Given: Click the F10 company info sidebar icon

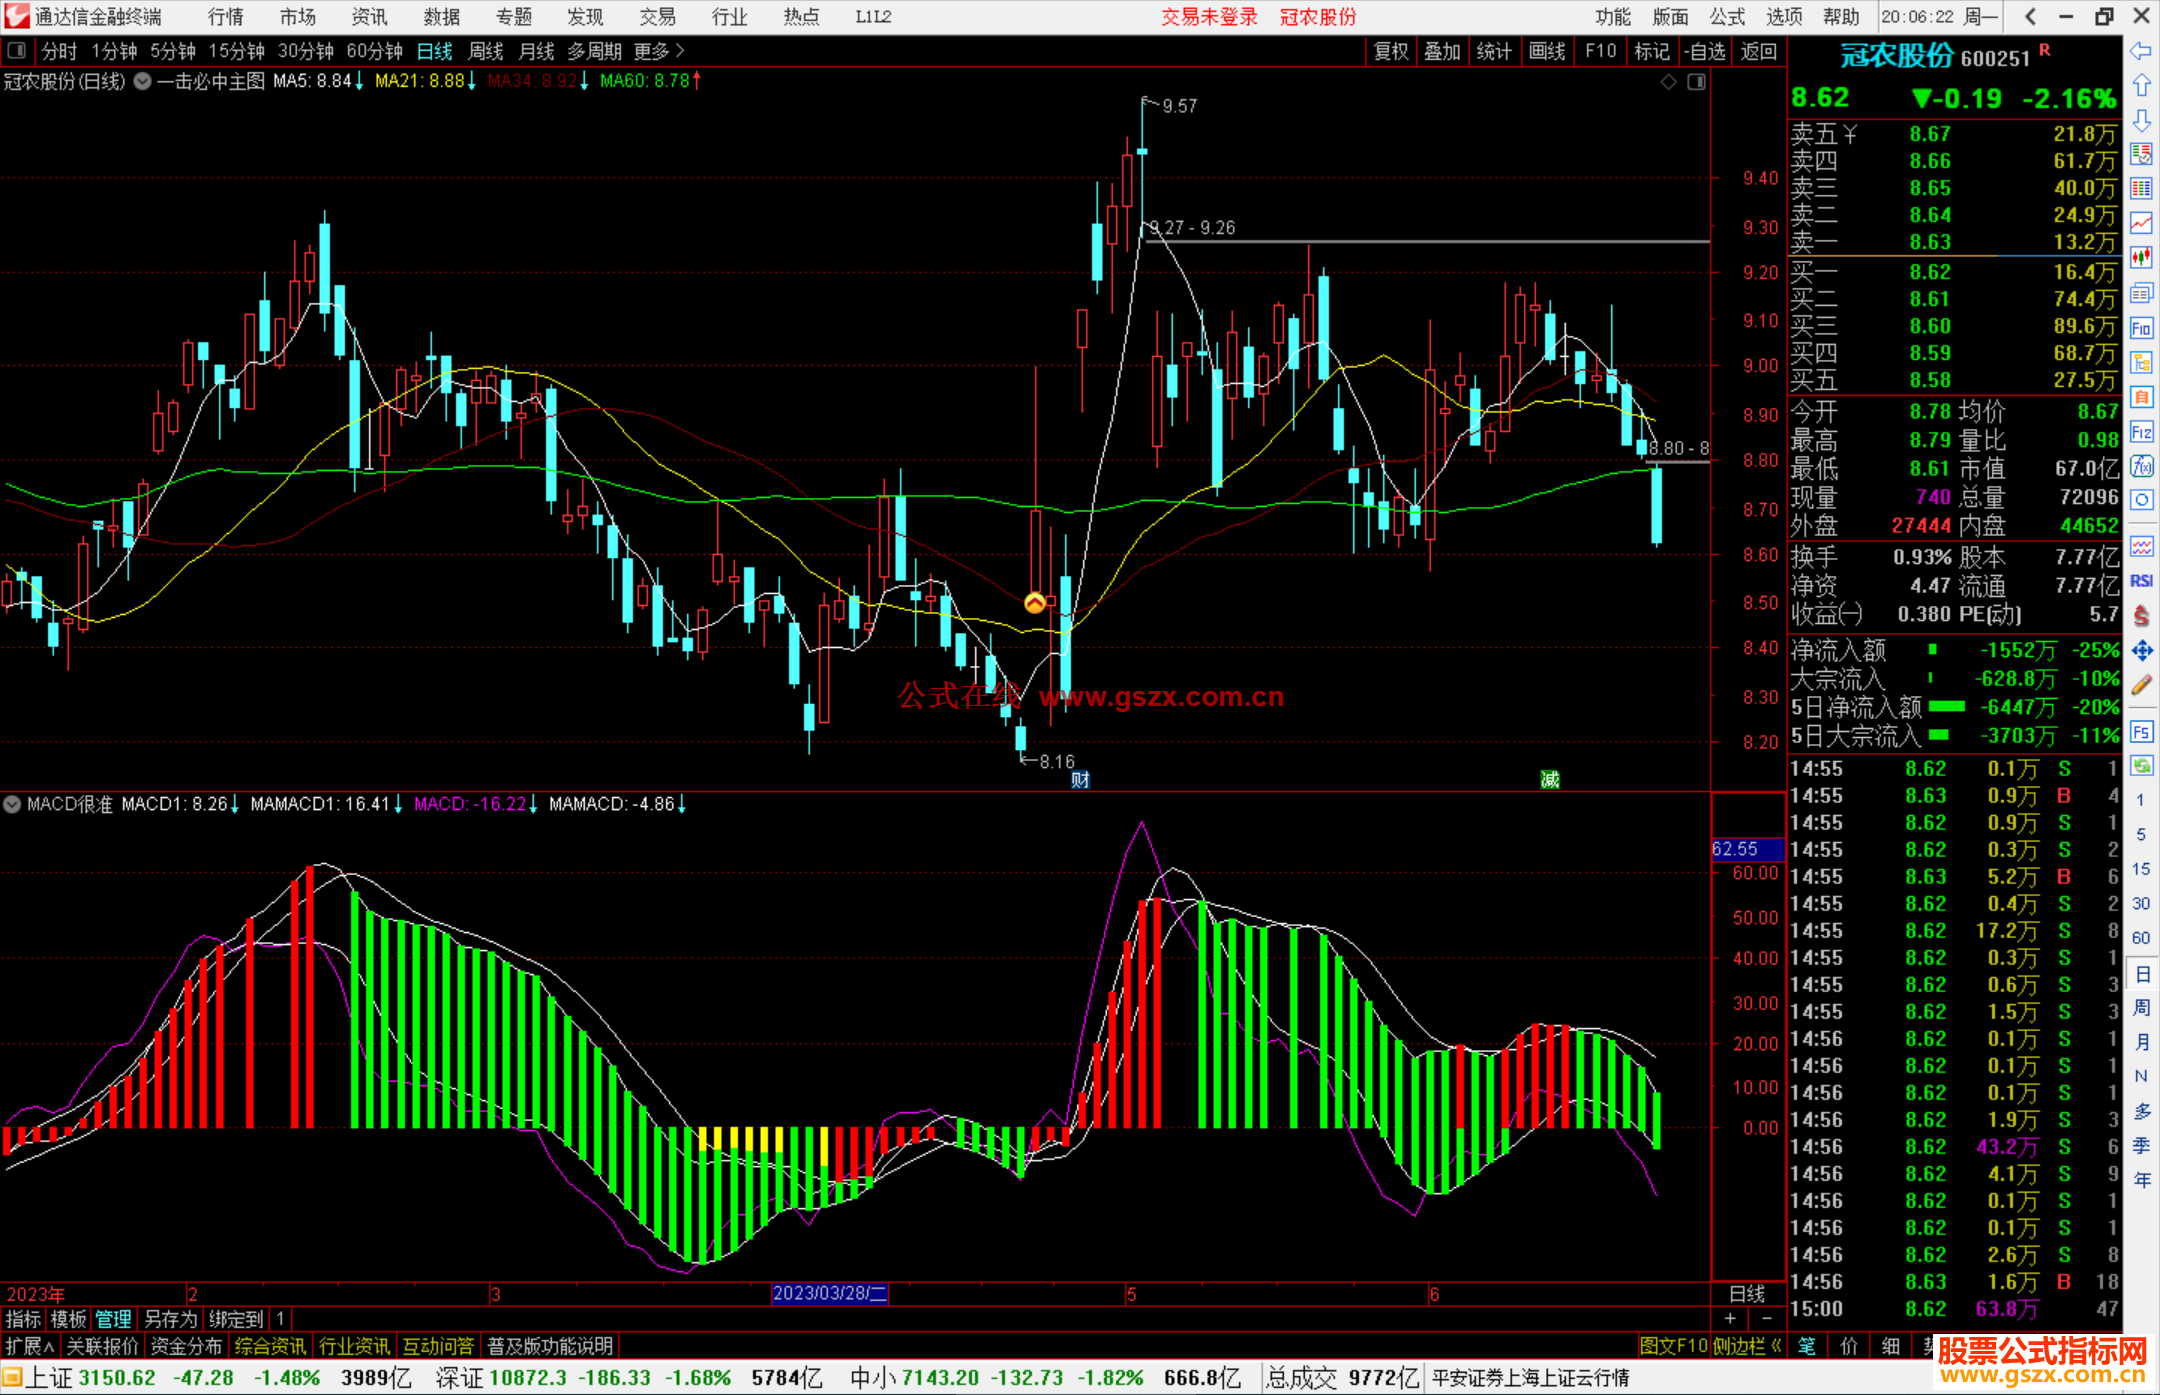Looking at the screenshot, I should 2141,329.
